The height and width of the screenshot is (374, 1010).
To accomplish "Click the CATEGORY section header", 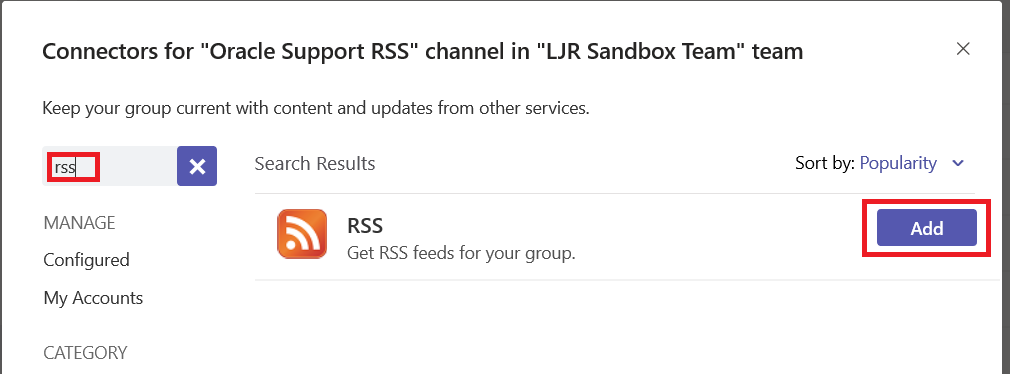I will pos(85,353).
